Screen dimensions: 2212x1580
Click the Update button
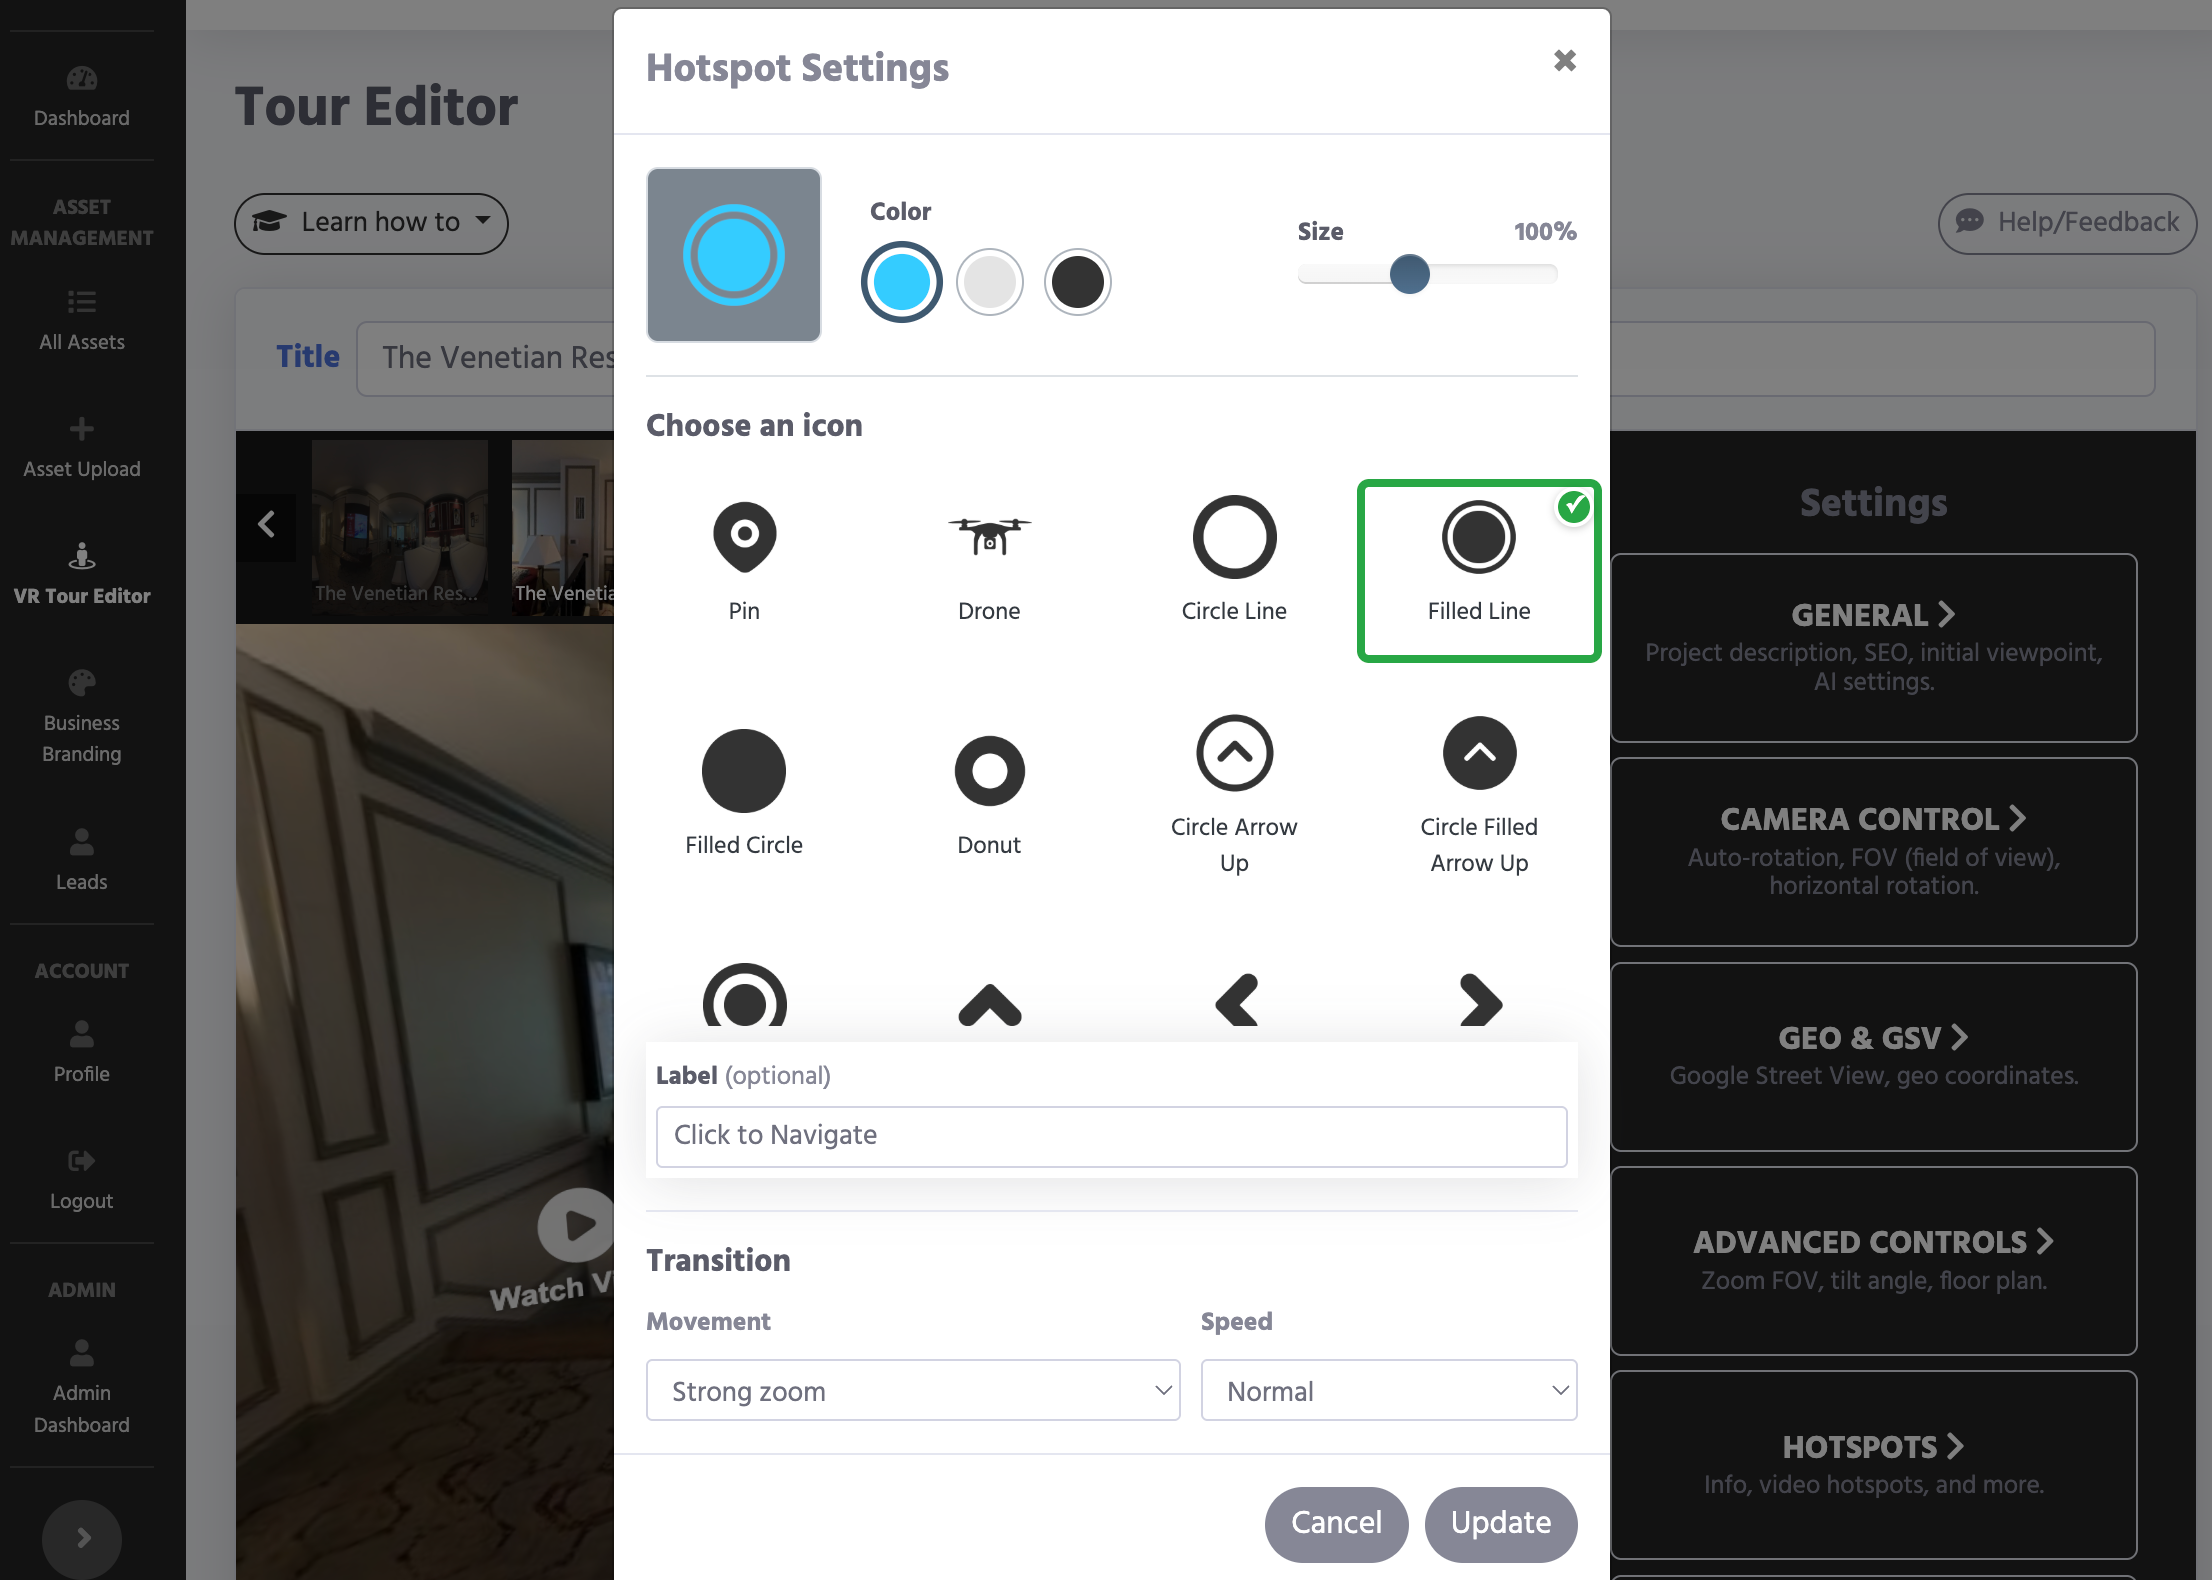click(1501, 1523)
